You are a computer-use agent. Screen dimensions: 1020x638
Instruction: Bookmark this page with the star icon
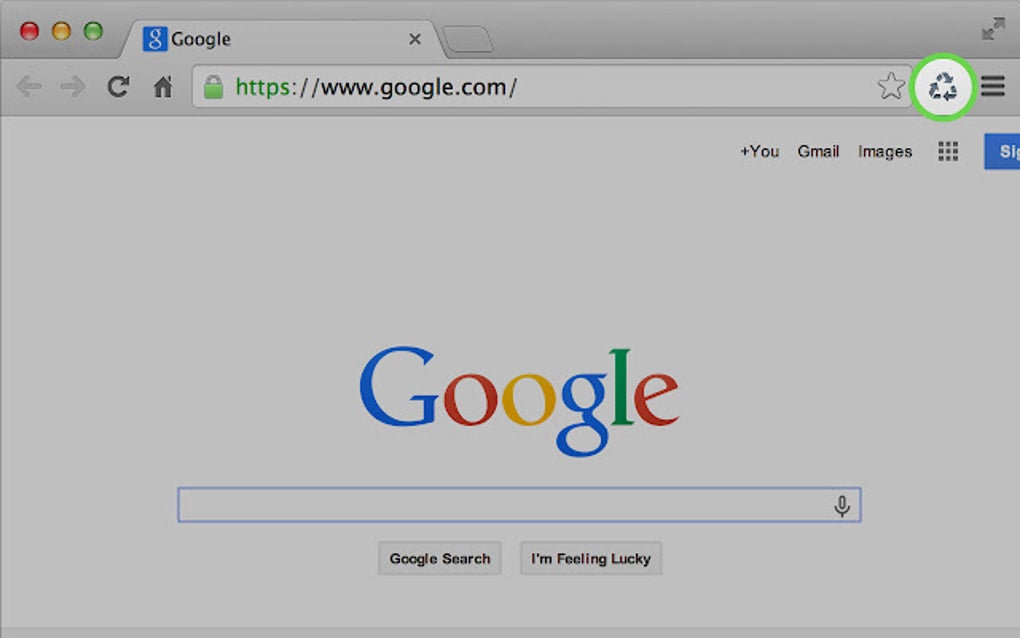891,86
